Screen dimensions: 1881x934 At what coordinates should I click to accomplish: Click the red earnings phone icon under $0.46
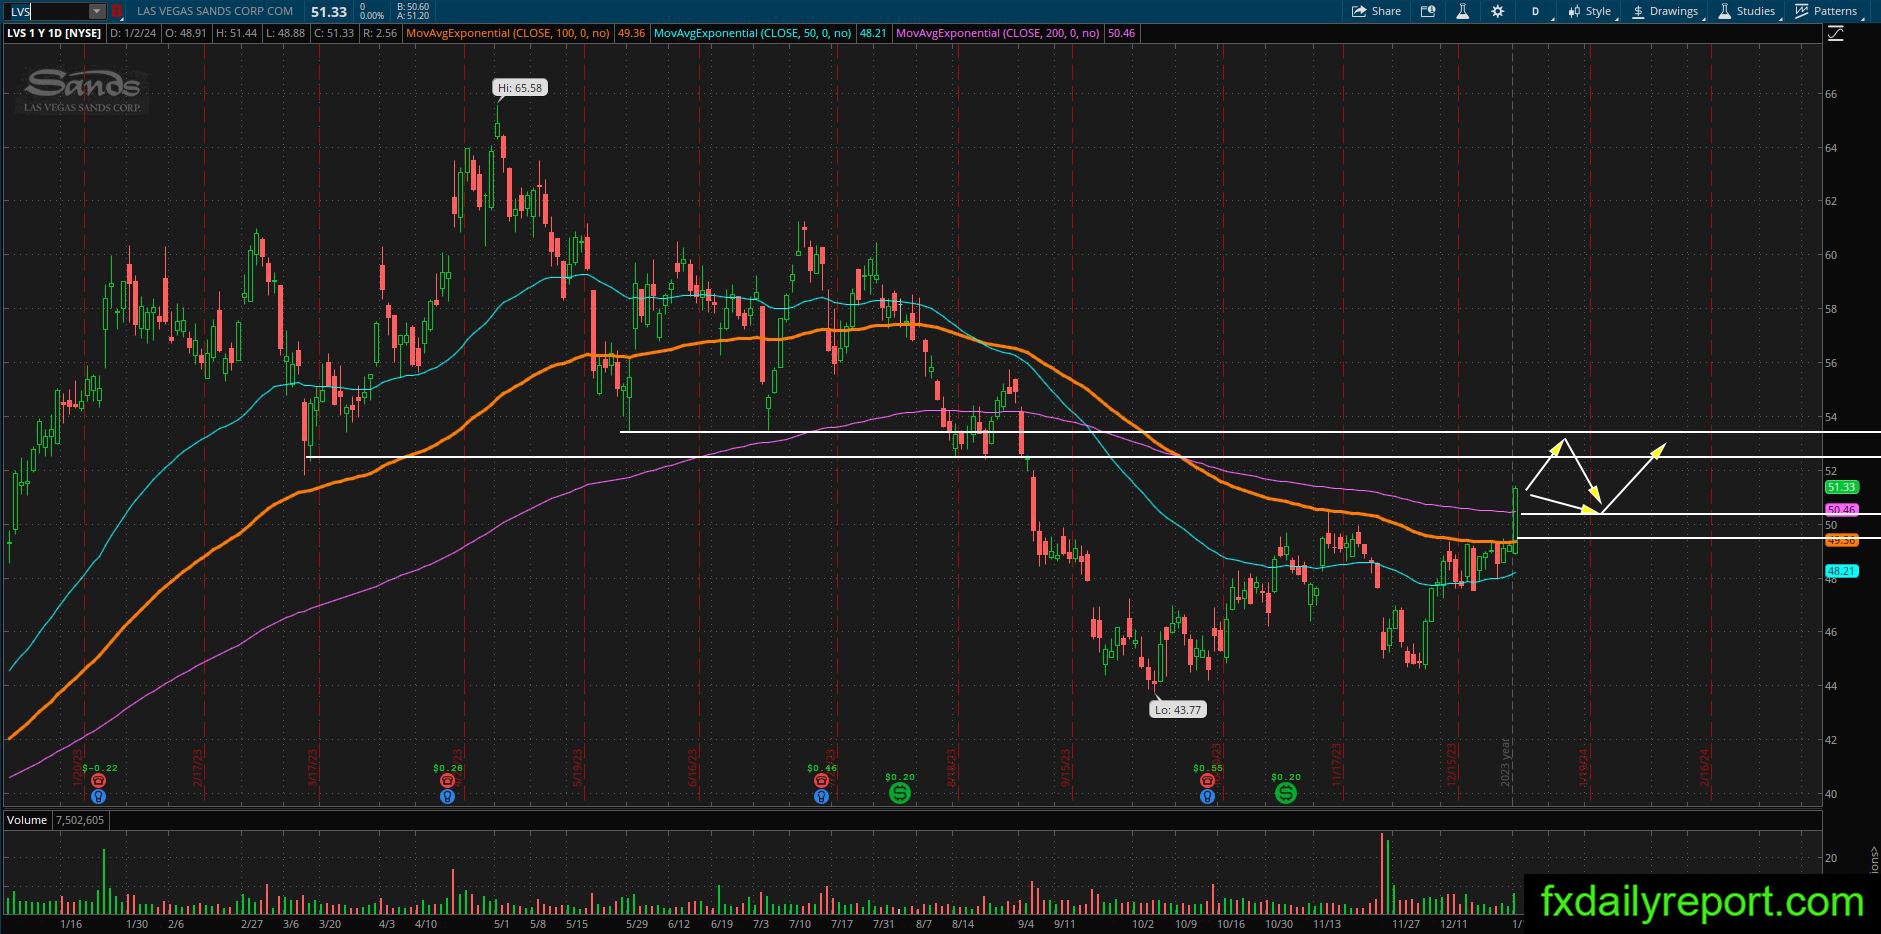821,780
